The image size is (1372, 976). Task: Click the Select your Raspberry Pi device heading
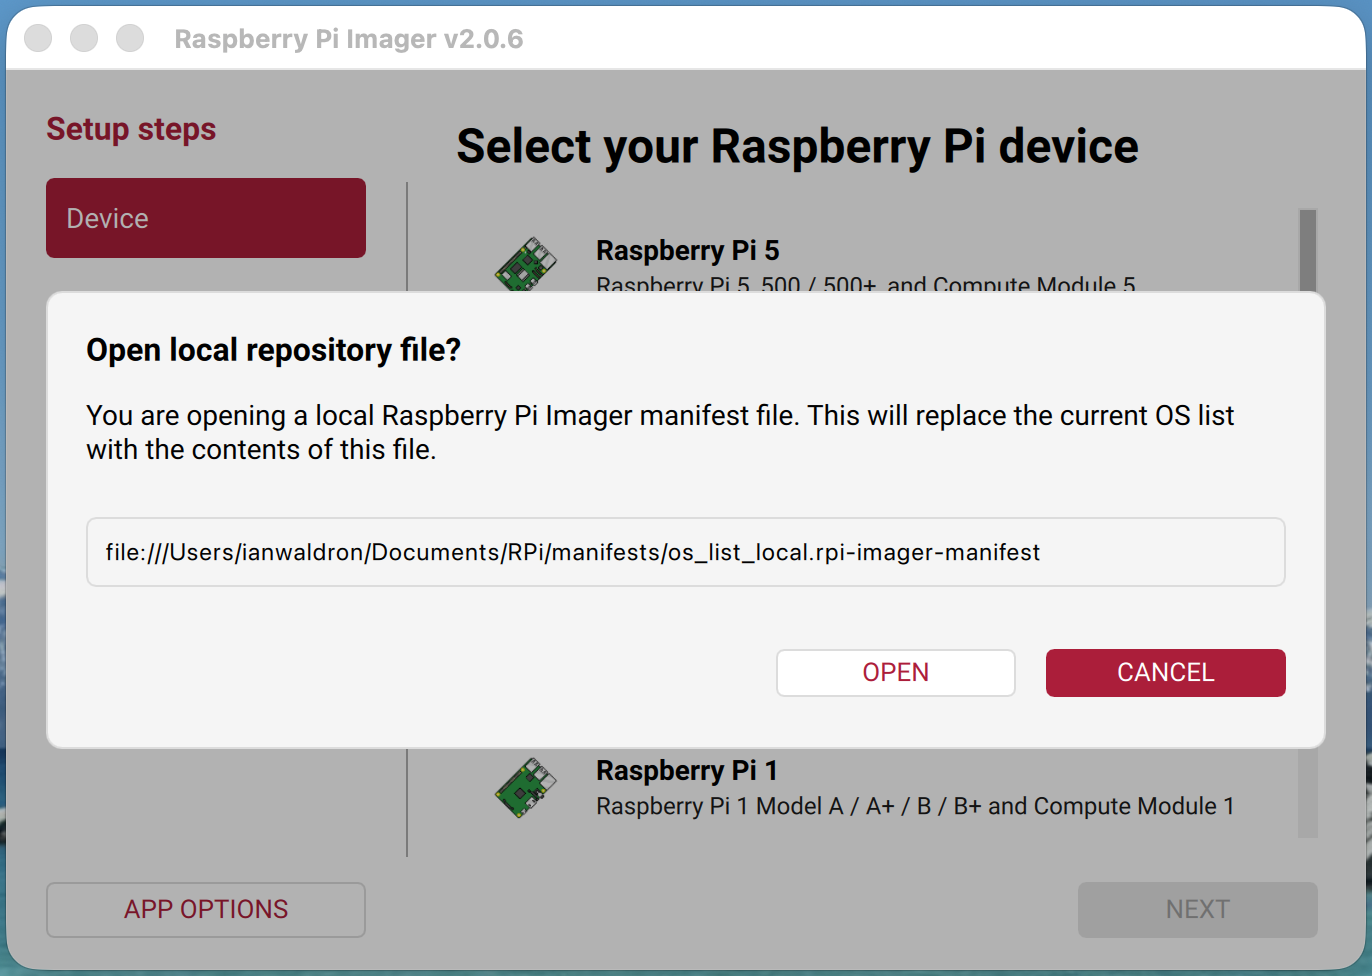[797, 146]
